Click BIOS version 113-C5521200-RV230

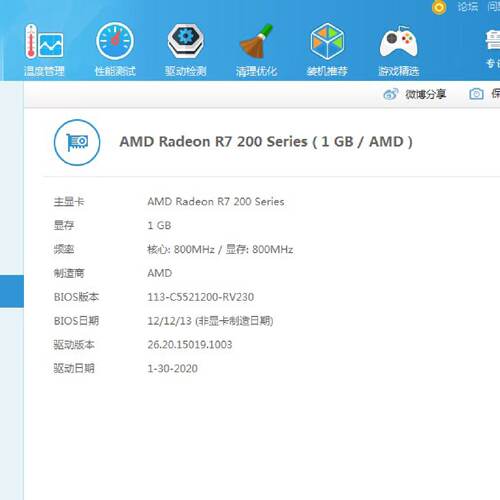pos(201,297)
